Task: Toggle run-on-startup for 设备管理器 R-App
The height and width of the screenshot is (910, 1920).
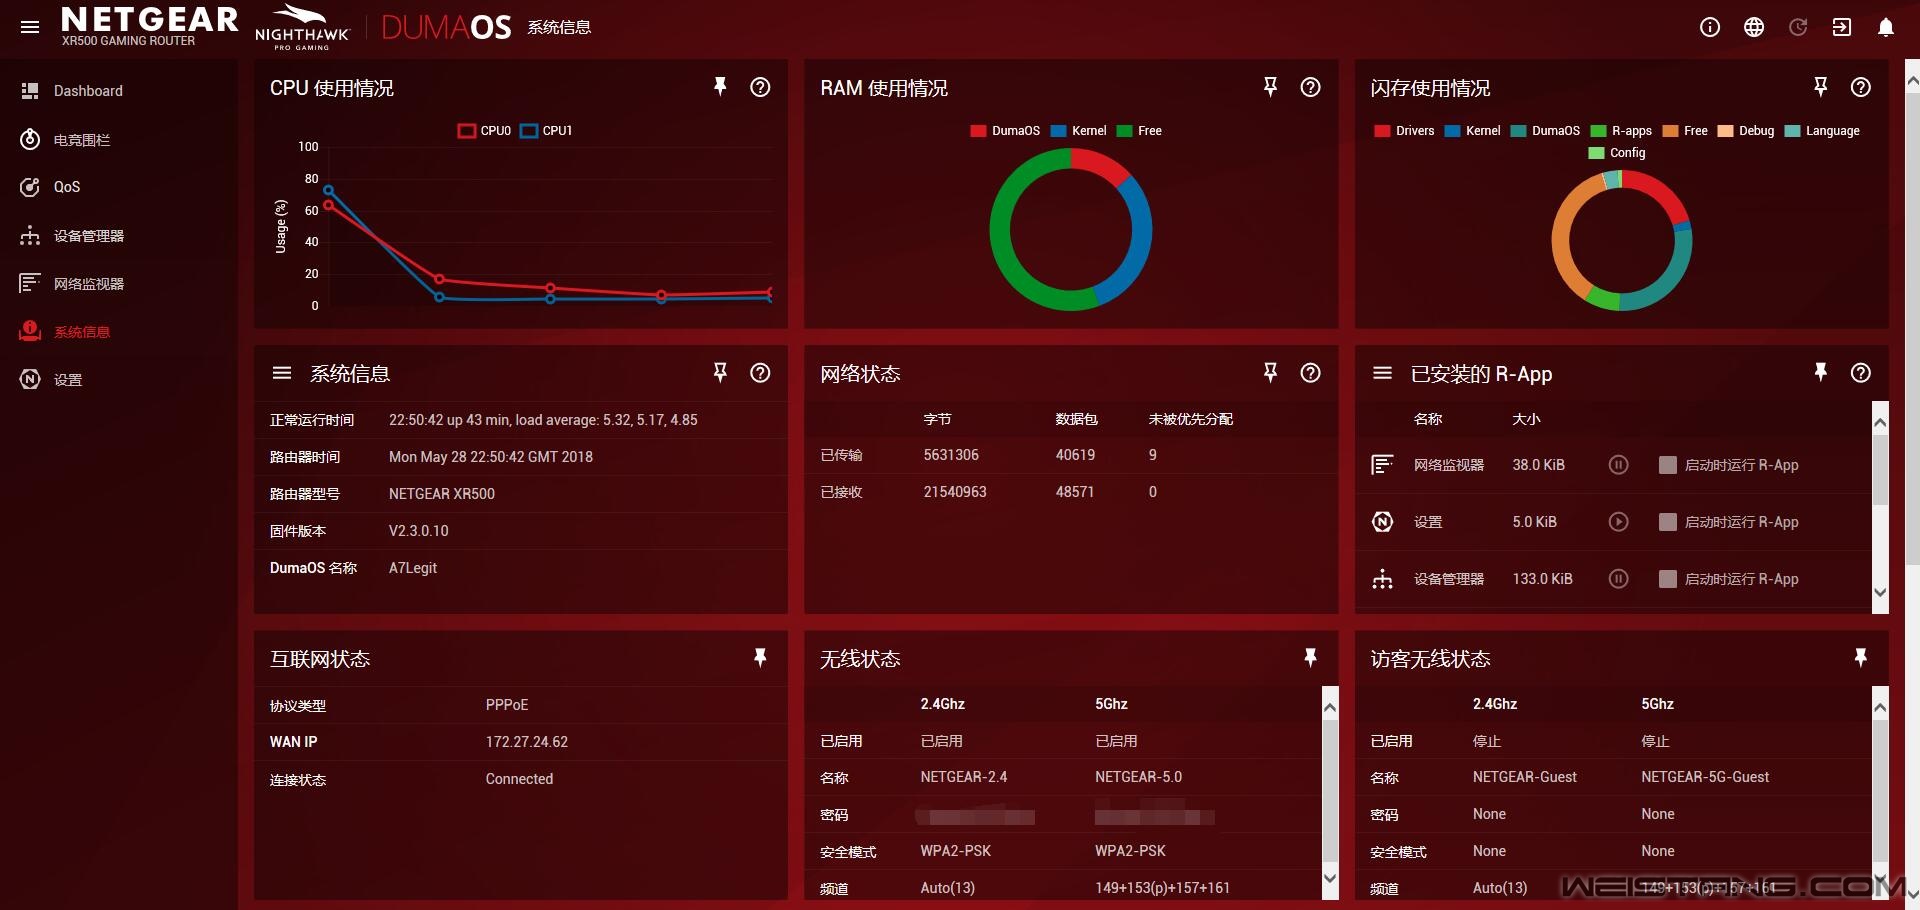Action: (x=1667, y=579)
